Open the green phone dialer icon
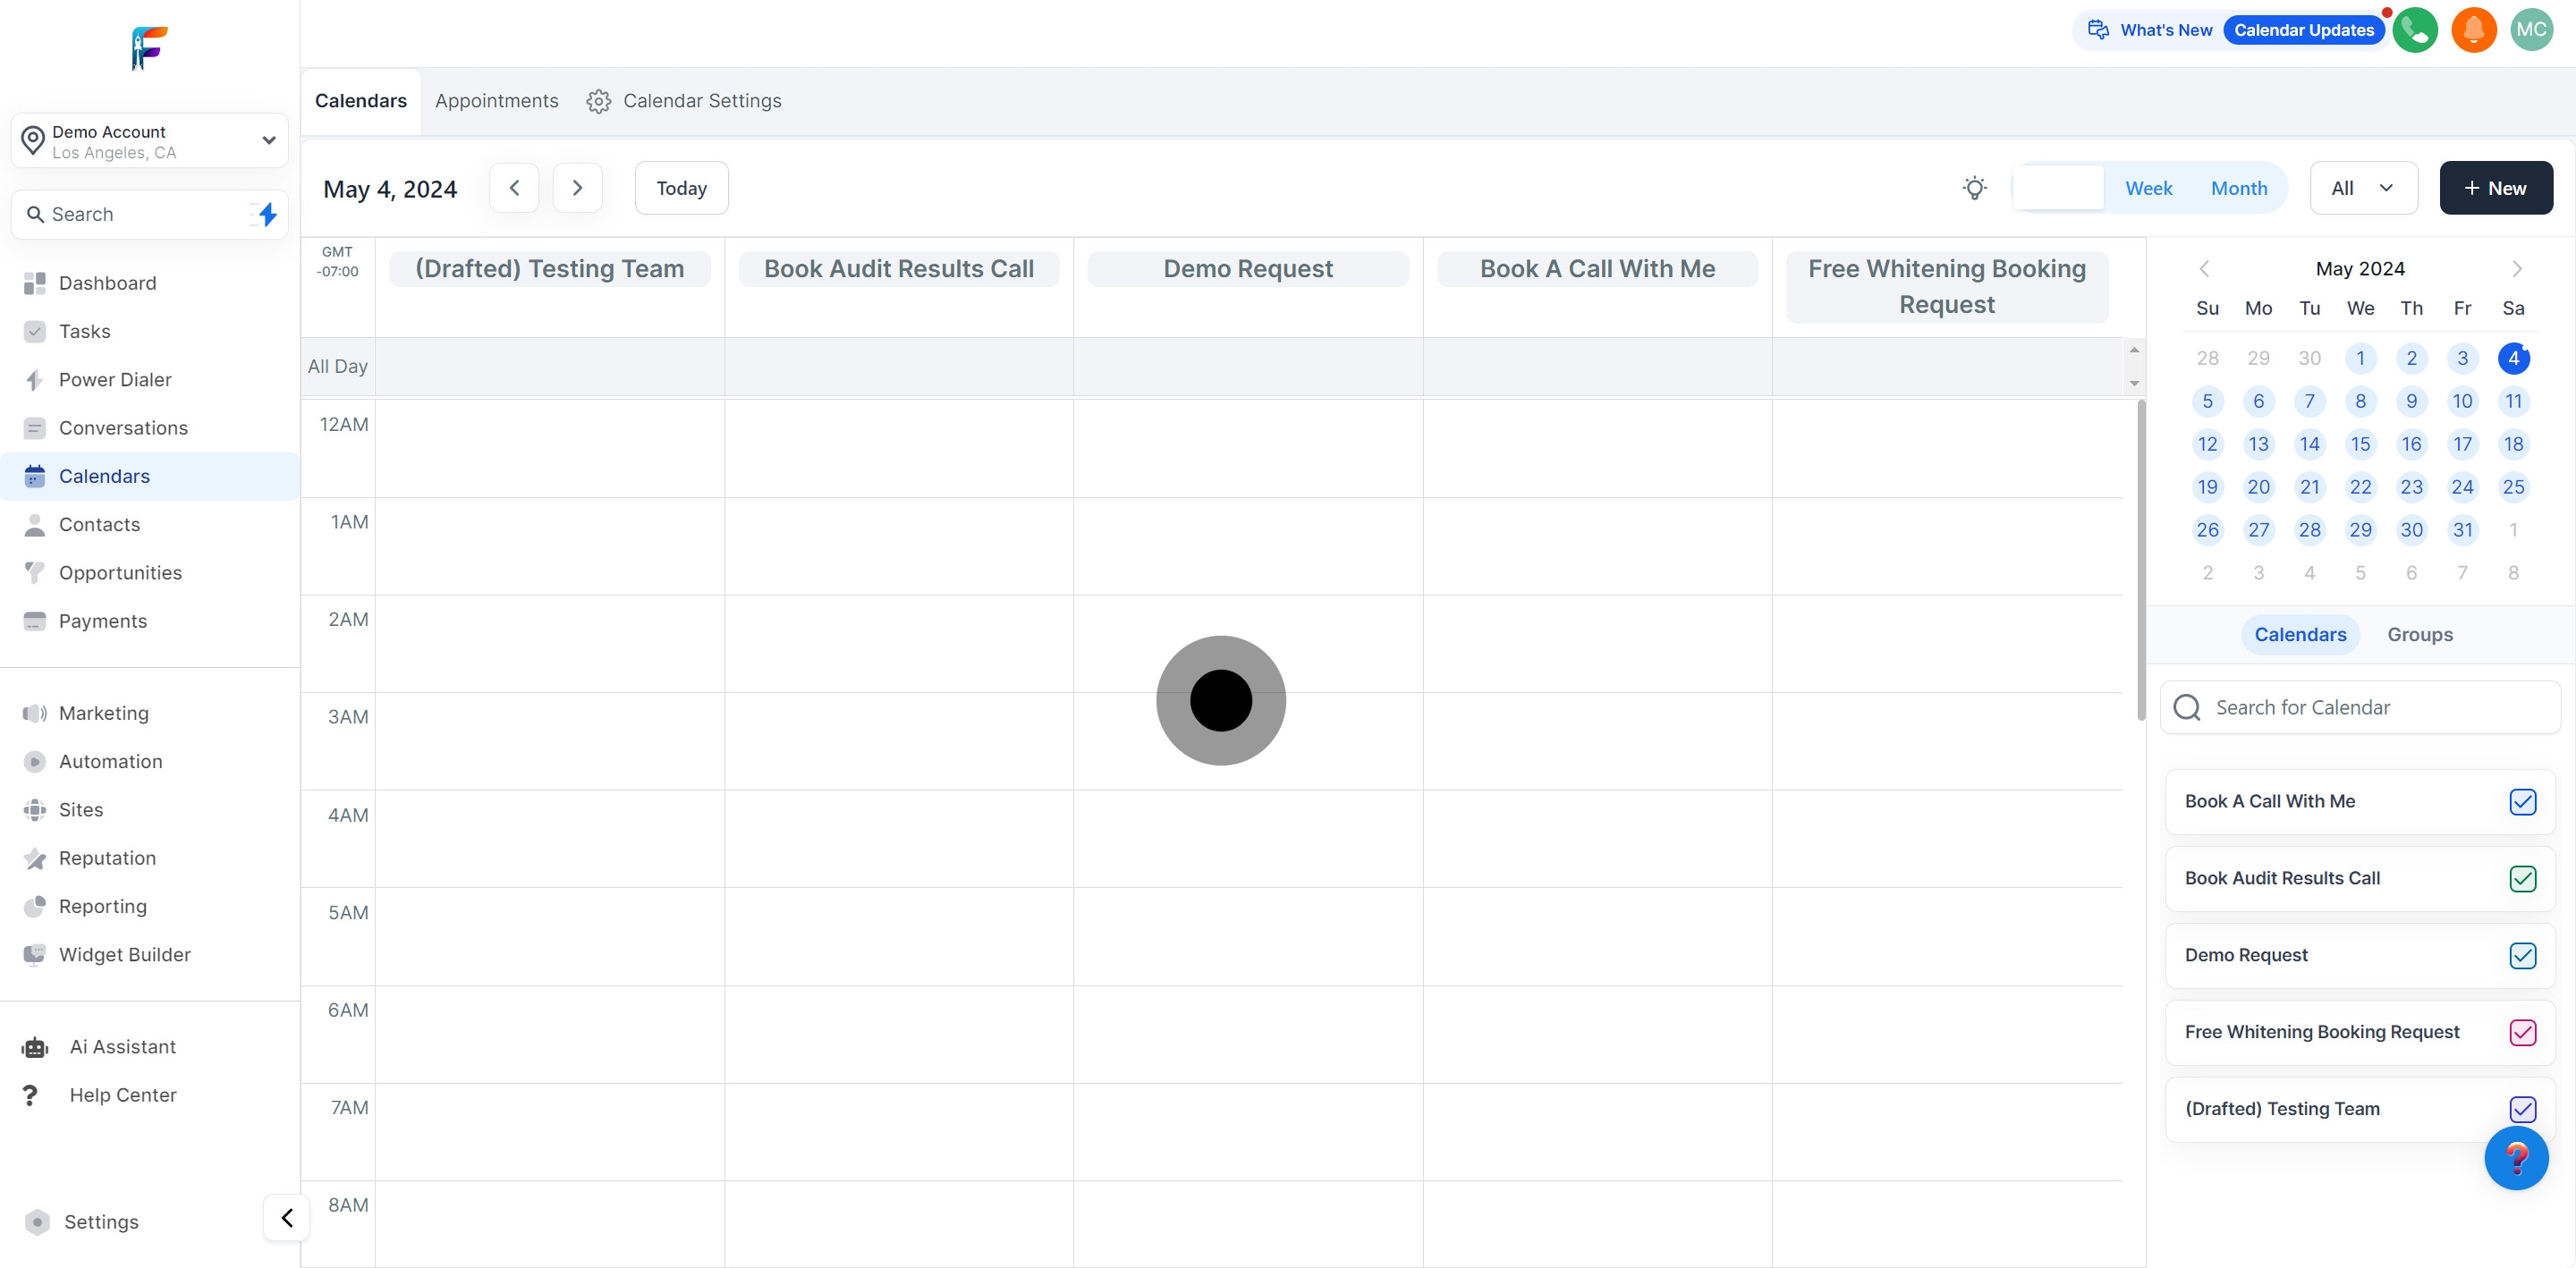The image size is (2576, 1268). 2416,30
